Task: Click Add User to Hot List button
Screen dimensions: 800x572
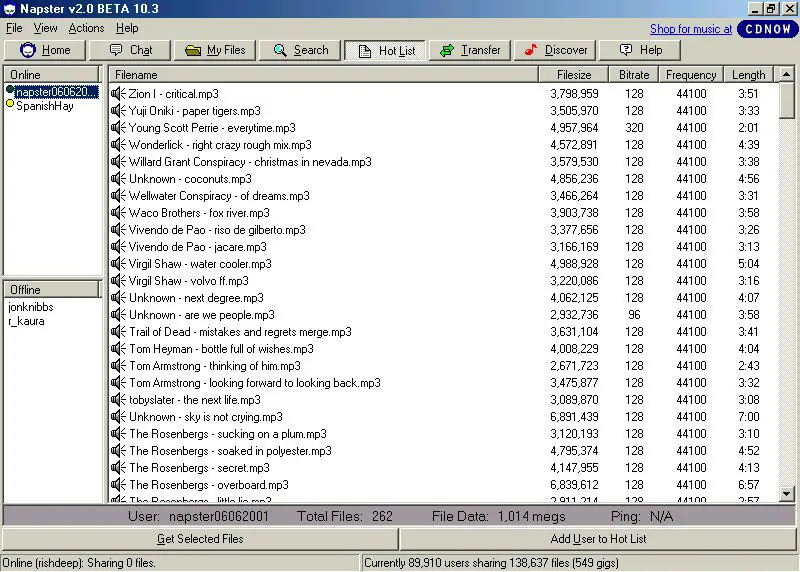Action: pyautogui.click(x=598, y=539)
